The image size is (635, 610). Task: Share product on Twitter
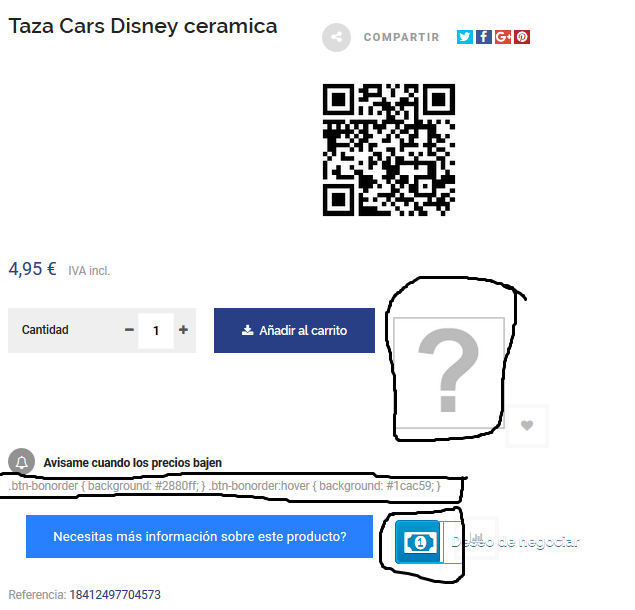(465, 37)
